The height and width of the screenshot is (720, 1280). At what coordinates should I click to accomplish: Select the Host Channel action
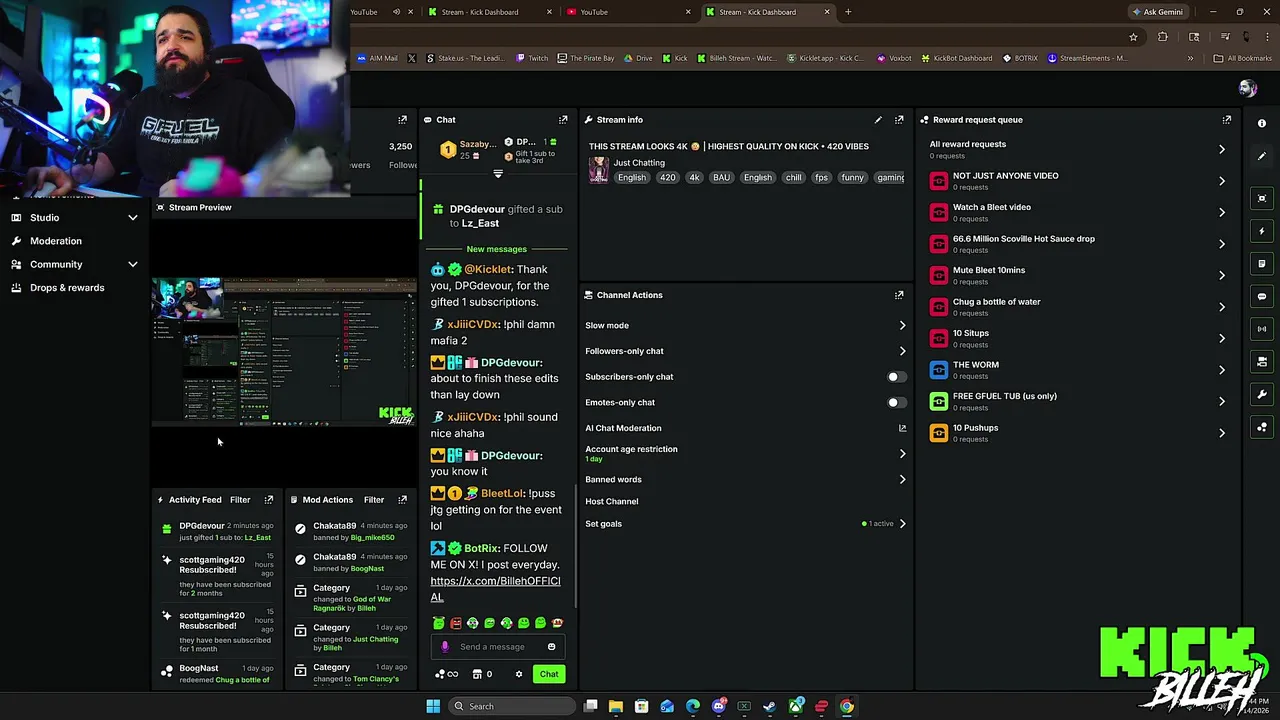point(612,502)
